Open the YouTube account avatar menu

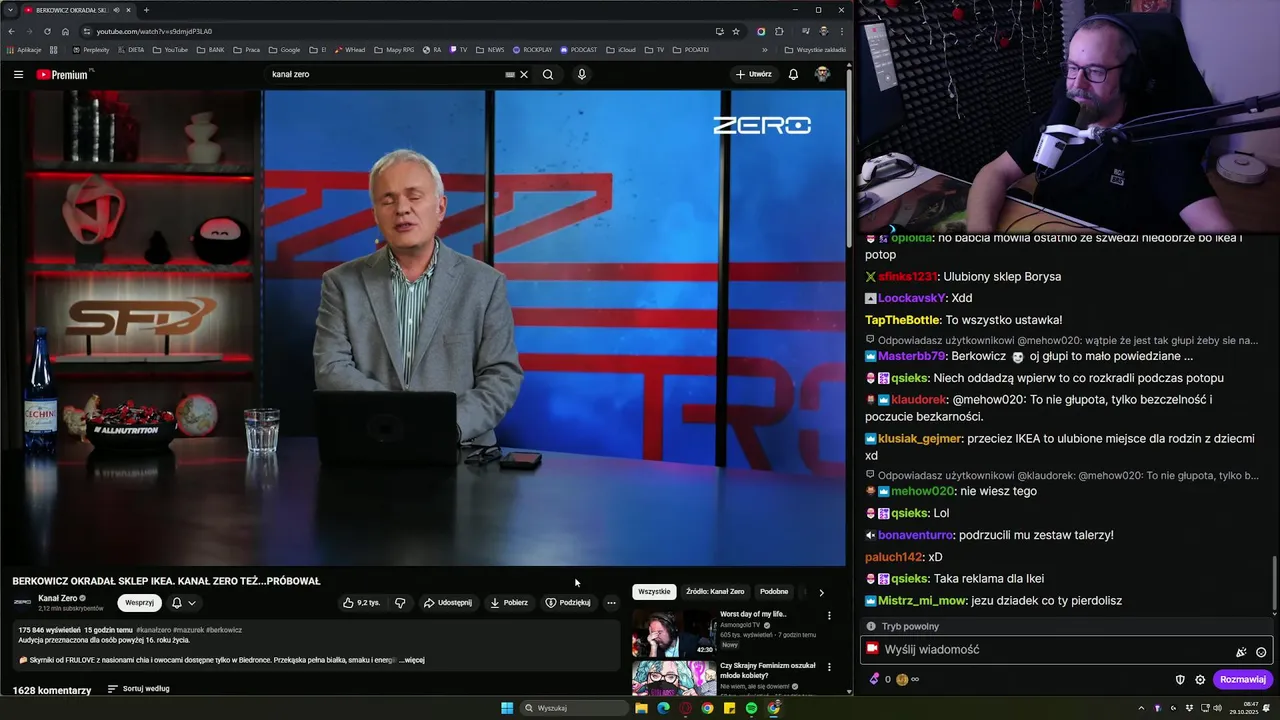[x=822, y=74]
